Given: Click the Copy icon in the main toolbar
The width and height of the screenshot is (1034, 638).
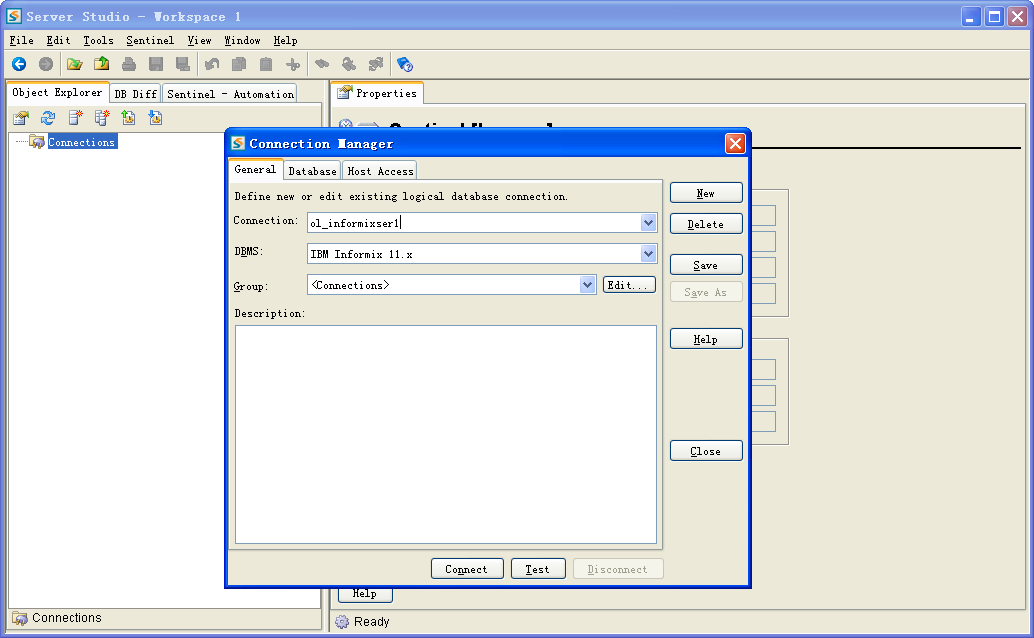Looking at the screenshot, I should tap(239, 64).
